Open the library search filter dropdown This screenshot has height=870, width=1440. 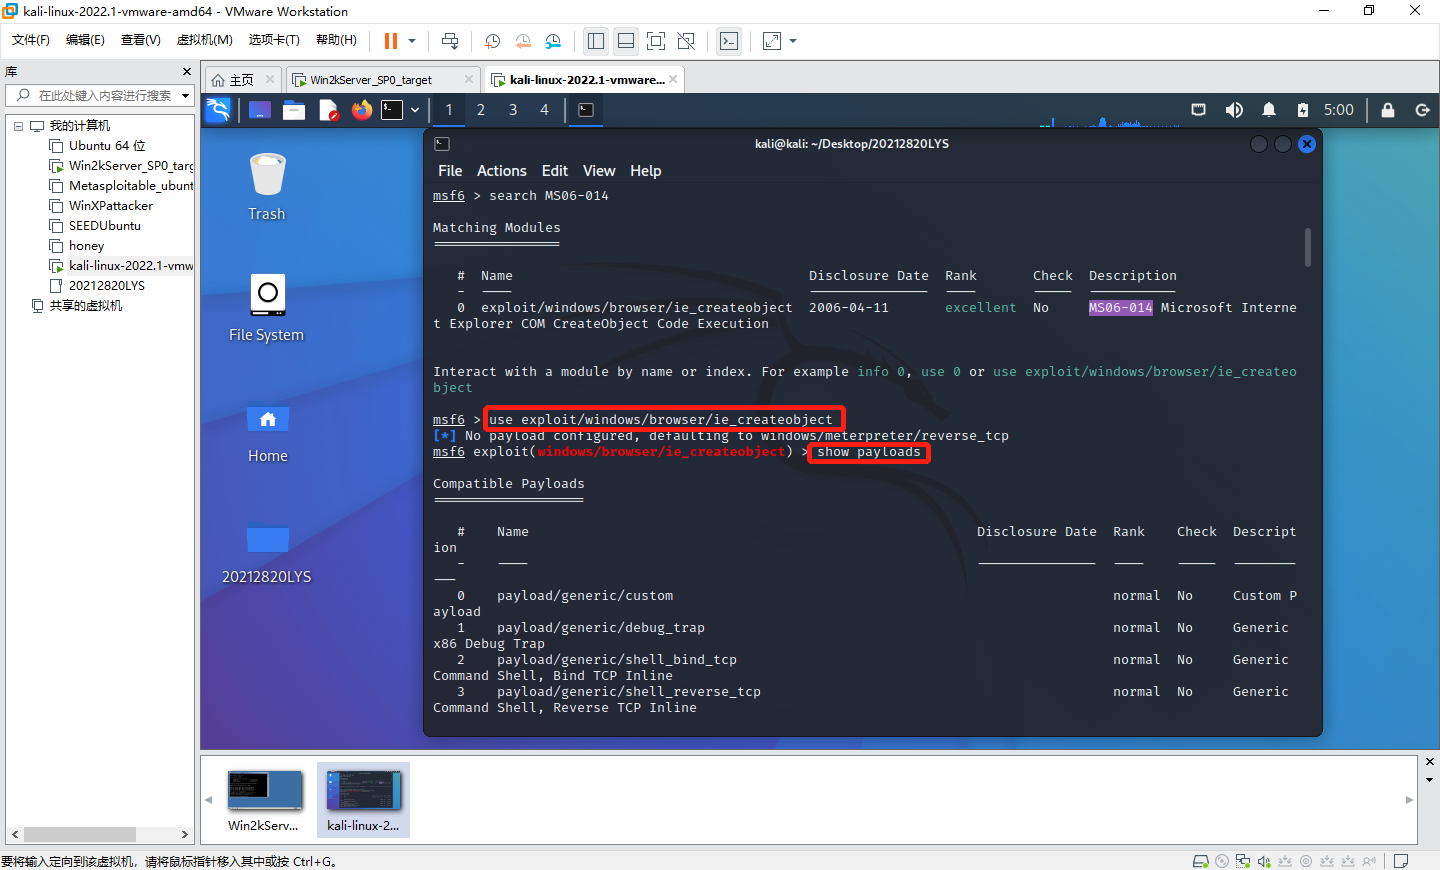tap(185, 96)
